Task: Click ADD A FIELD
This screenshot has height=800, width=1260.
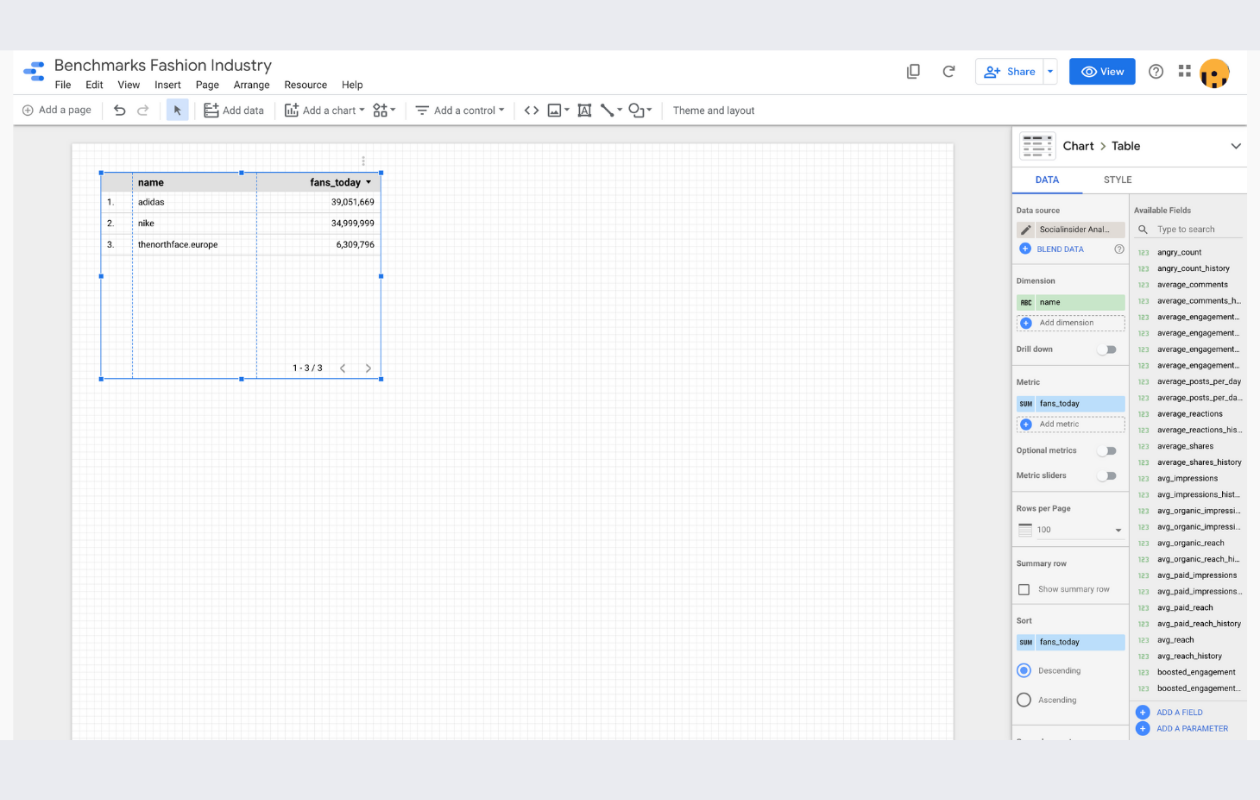Action: (x=1180, y=712)
